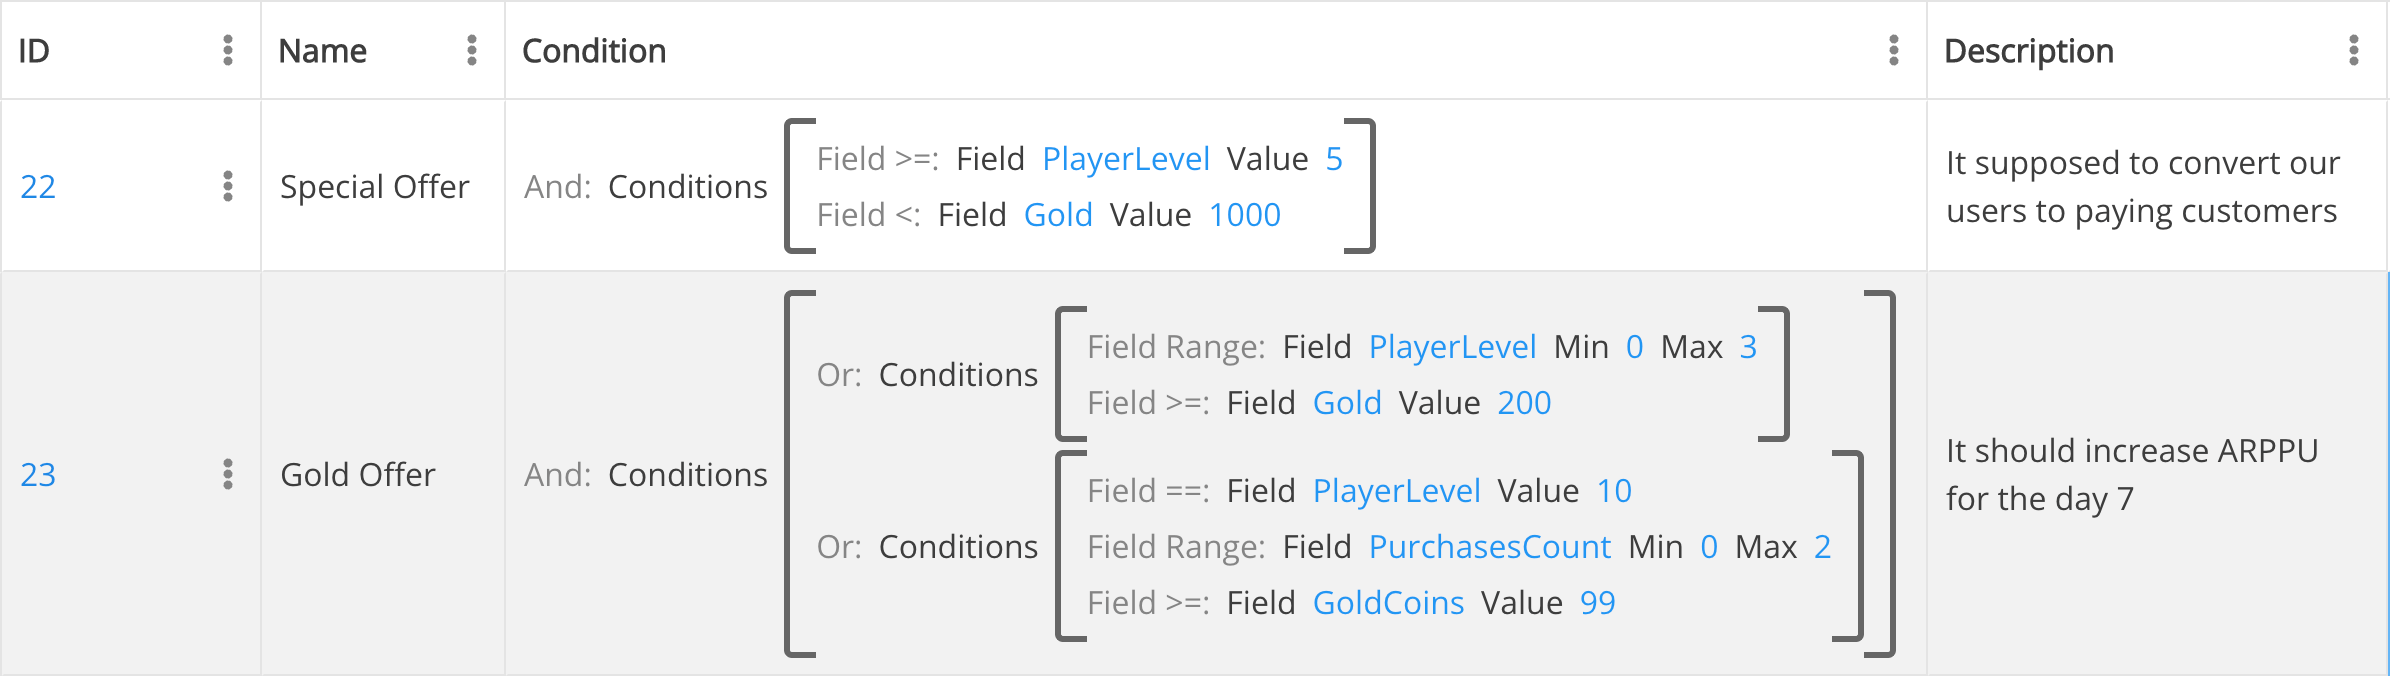This screenshot has height=676, width=2390.
Task: Open the ID column options menu
Action: coord(228,50)
